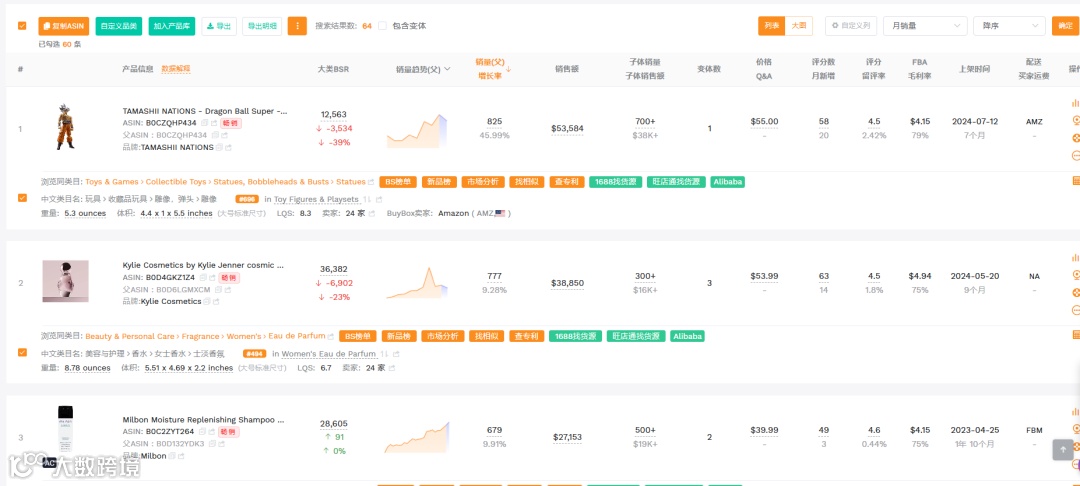Click the rank trend icon after Women's Eau de Parfum
Viewport: 1080px width, 486px height.
click(386, 354)
